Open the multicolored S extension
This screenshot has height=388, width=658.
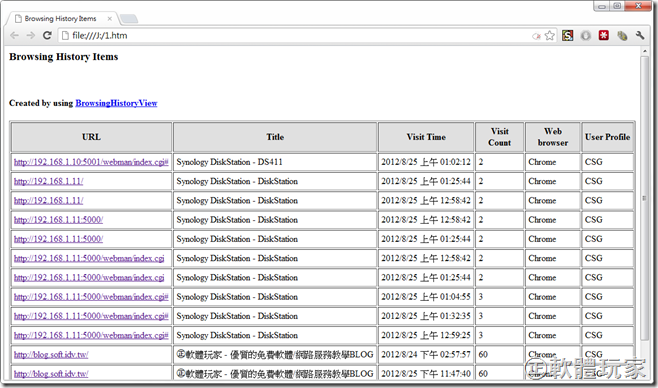tap(567, 36)
